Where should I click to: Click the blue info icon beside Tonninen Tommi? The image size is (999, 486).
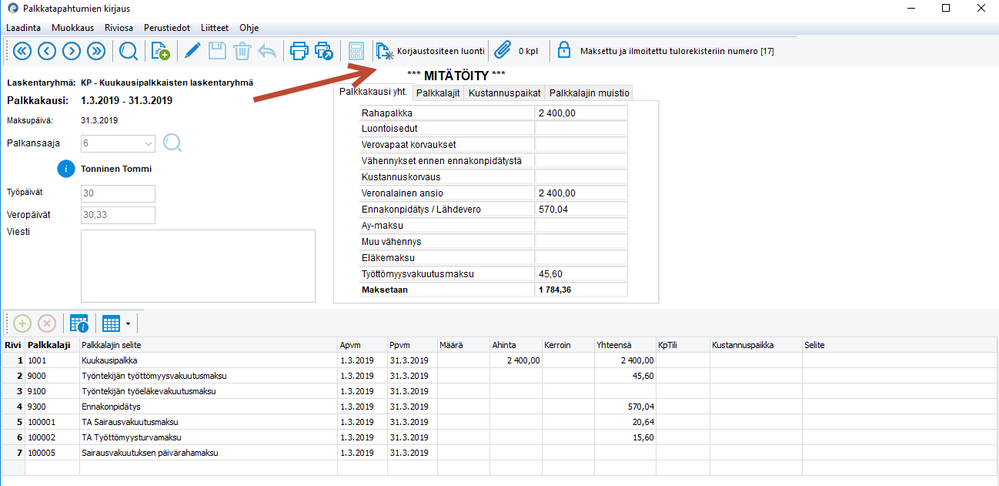coord(66,169)
